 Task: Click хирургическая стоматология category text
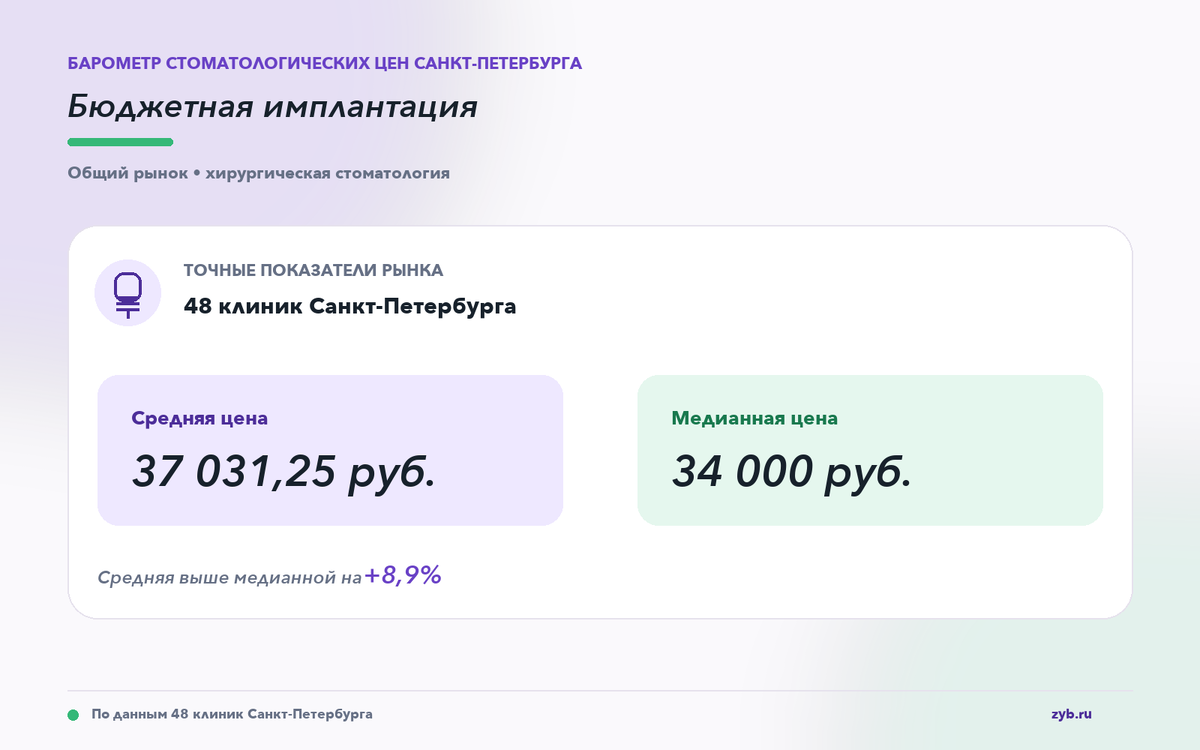point(327,173)
